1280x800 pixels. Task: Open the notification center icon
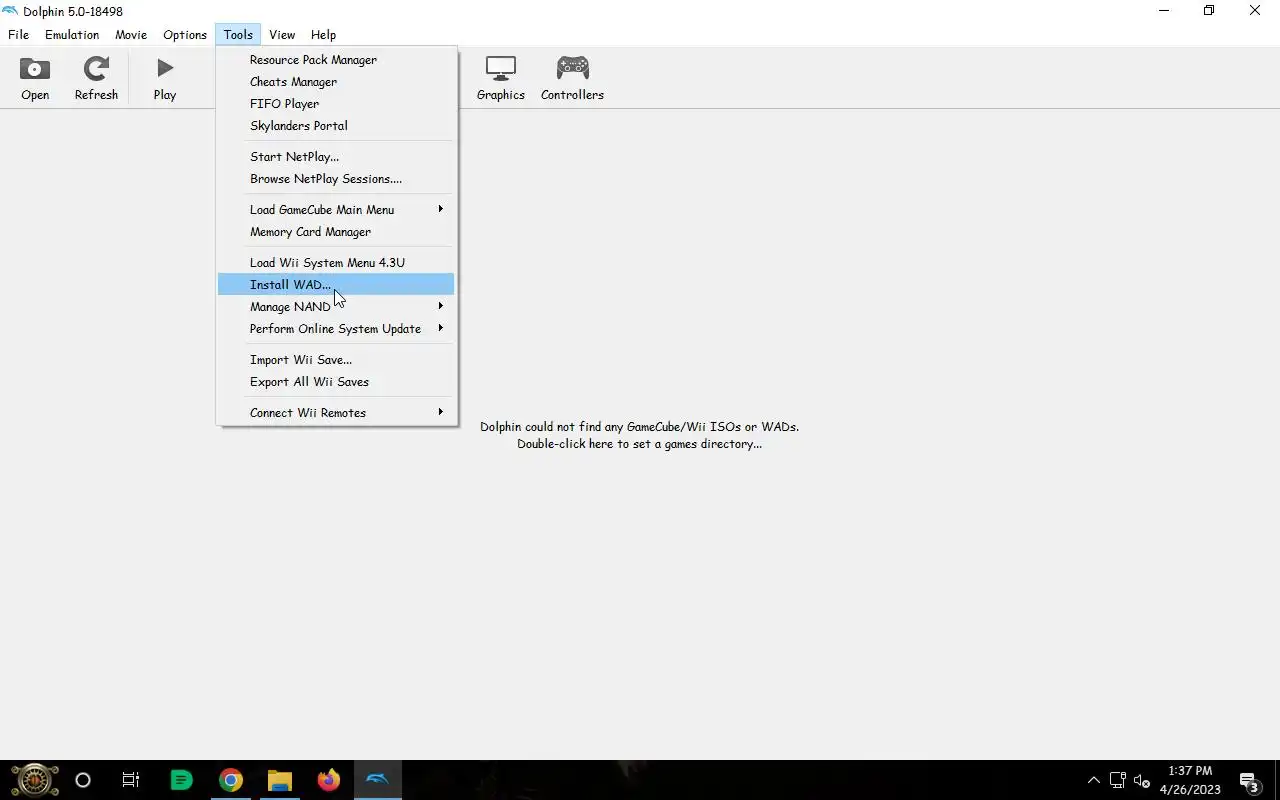1249,781
